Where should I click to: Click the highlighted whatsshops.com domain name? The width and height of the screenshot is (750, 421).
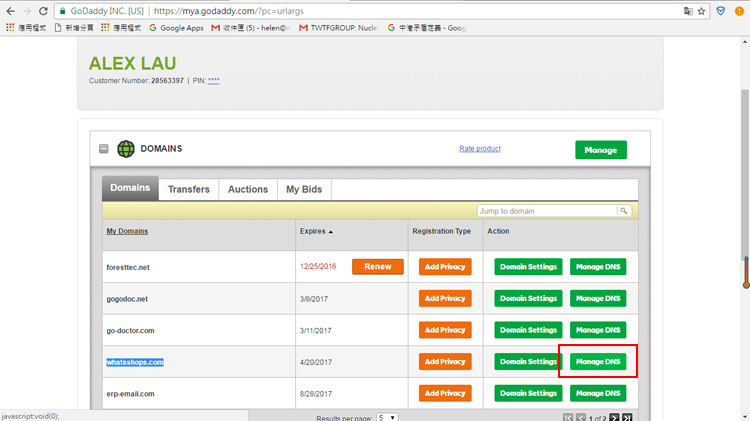click(x=135, y=362)
